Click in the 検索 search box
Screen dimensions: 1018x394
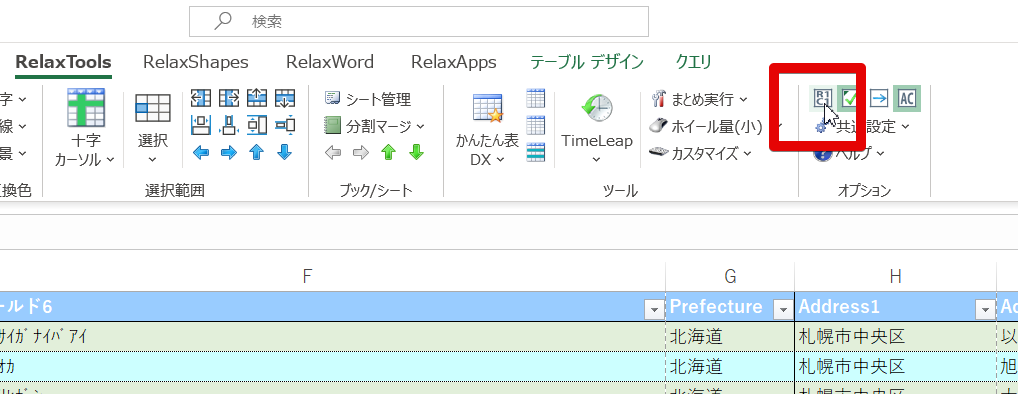[x=419, y=21]
